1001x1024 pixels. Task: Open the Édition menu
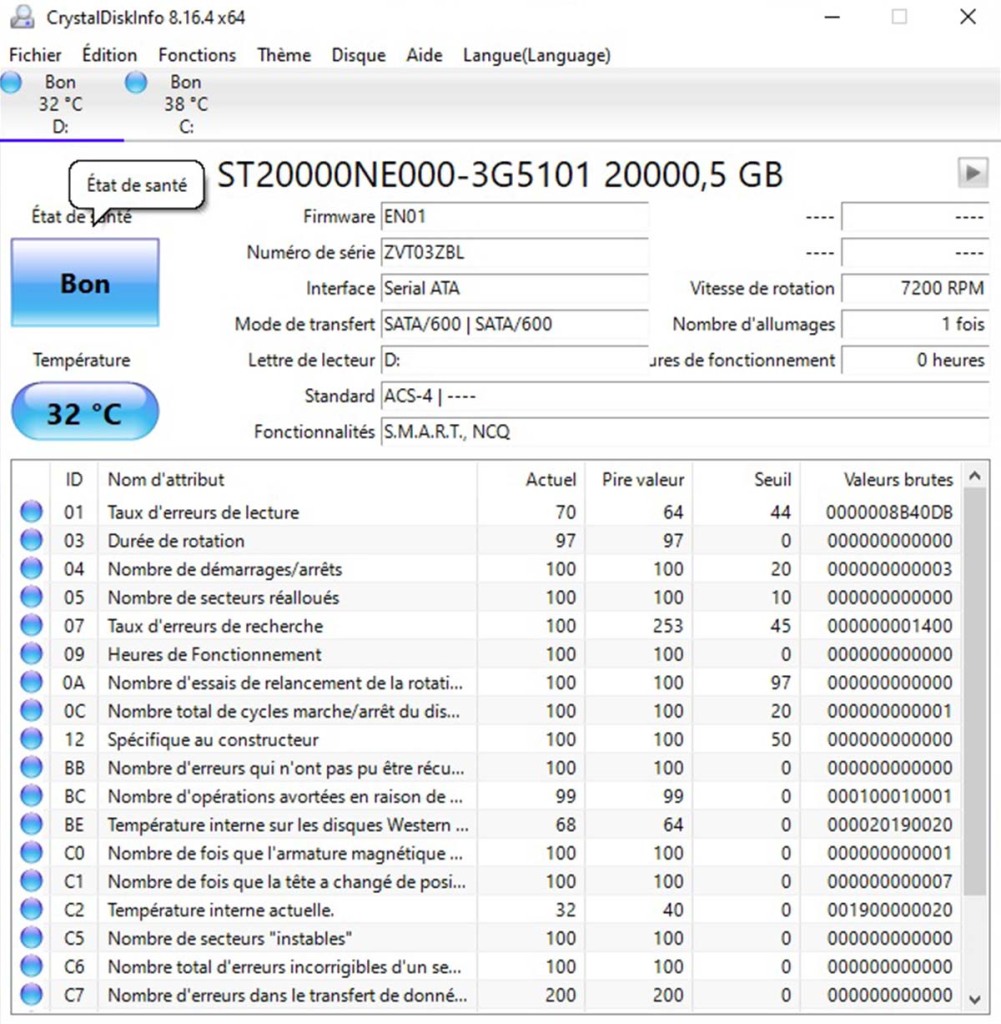(109, 55)
